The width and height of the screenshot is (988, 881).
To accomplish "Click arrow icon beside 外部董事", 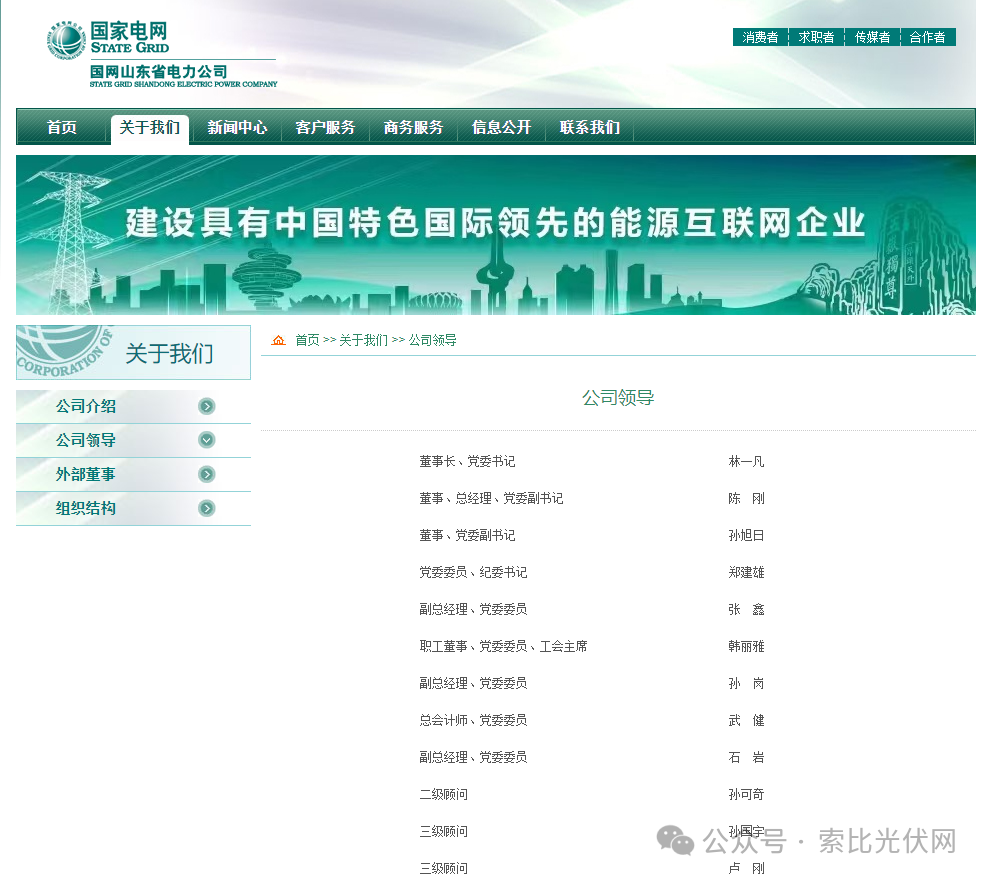I will (x=207, y=474).
